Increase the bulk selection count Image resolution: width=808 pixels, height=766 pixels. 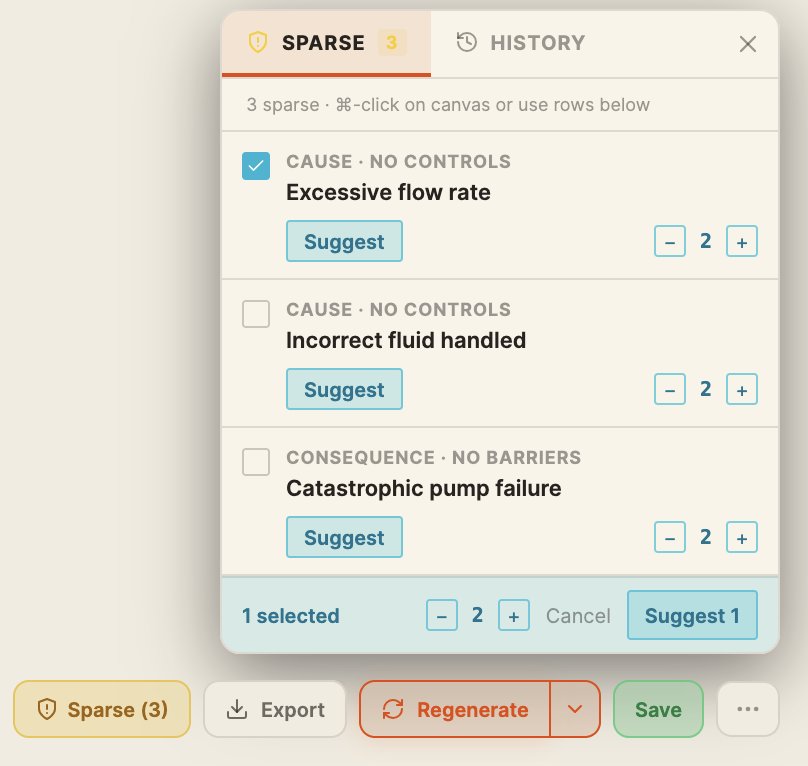coord(514,615)
